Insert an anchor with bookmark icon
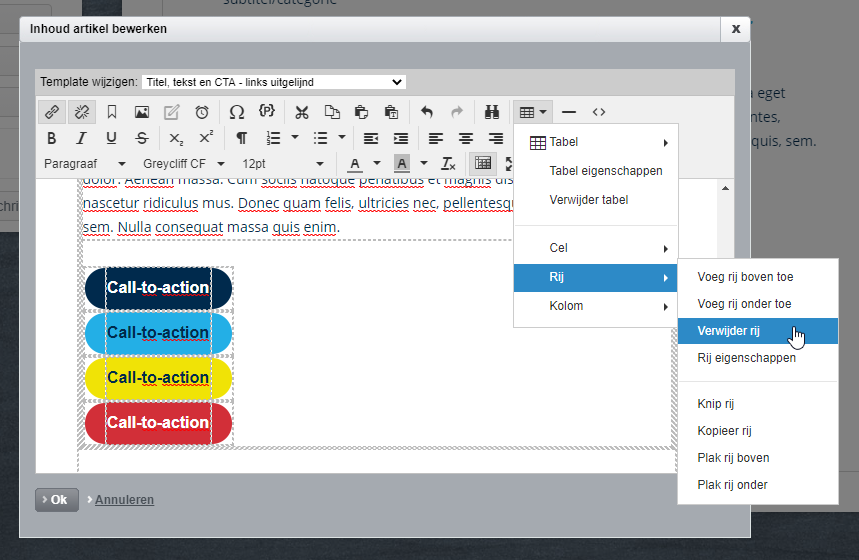 tap(112, 112)
